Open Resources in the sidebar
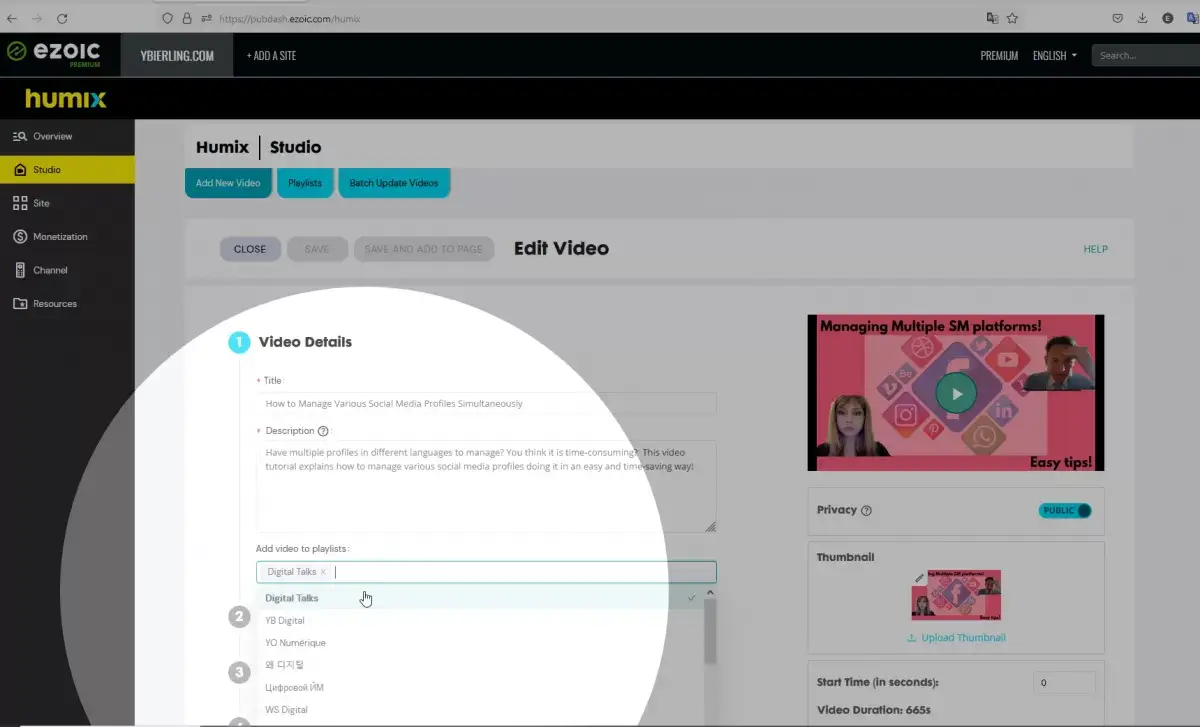This screenshot has width=1200, height=727. pyautogui.click(x=67, y=304)
